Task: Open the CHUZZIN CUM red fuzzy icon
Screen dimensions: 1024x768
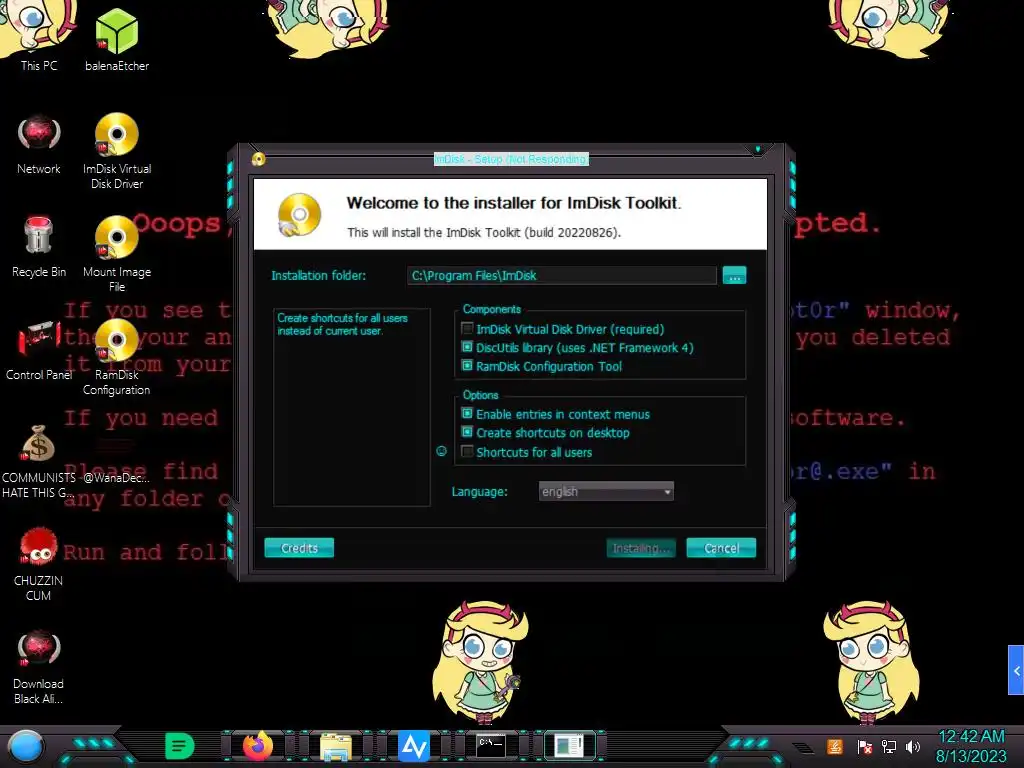Action: pos(39,564)
